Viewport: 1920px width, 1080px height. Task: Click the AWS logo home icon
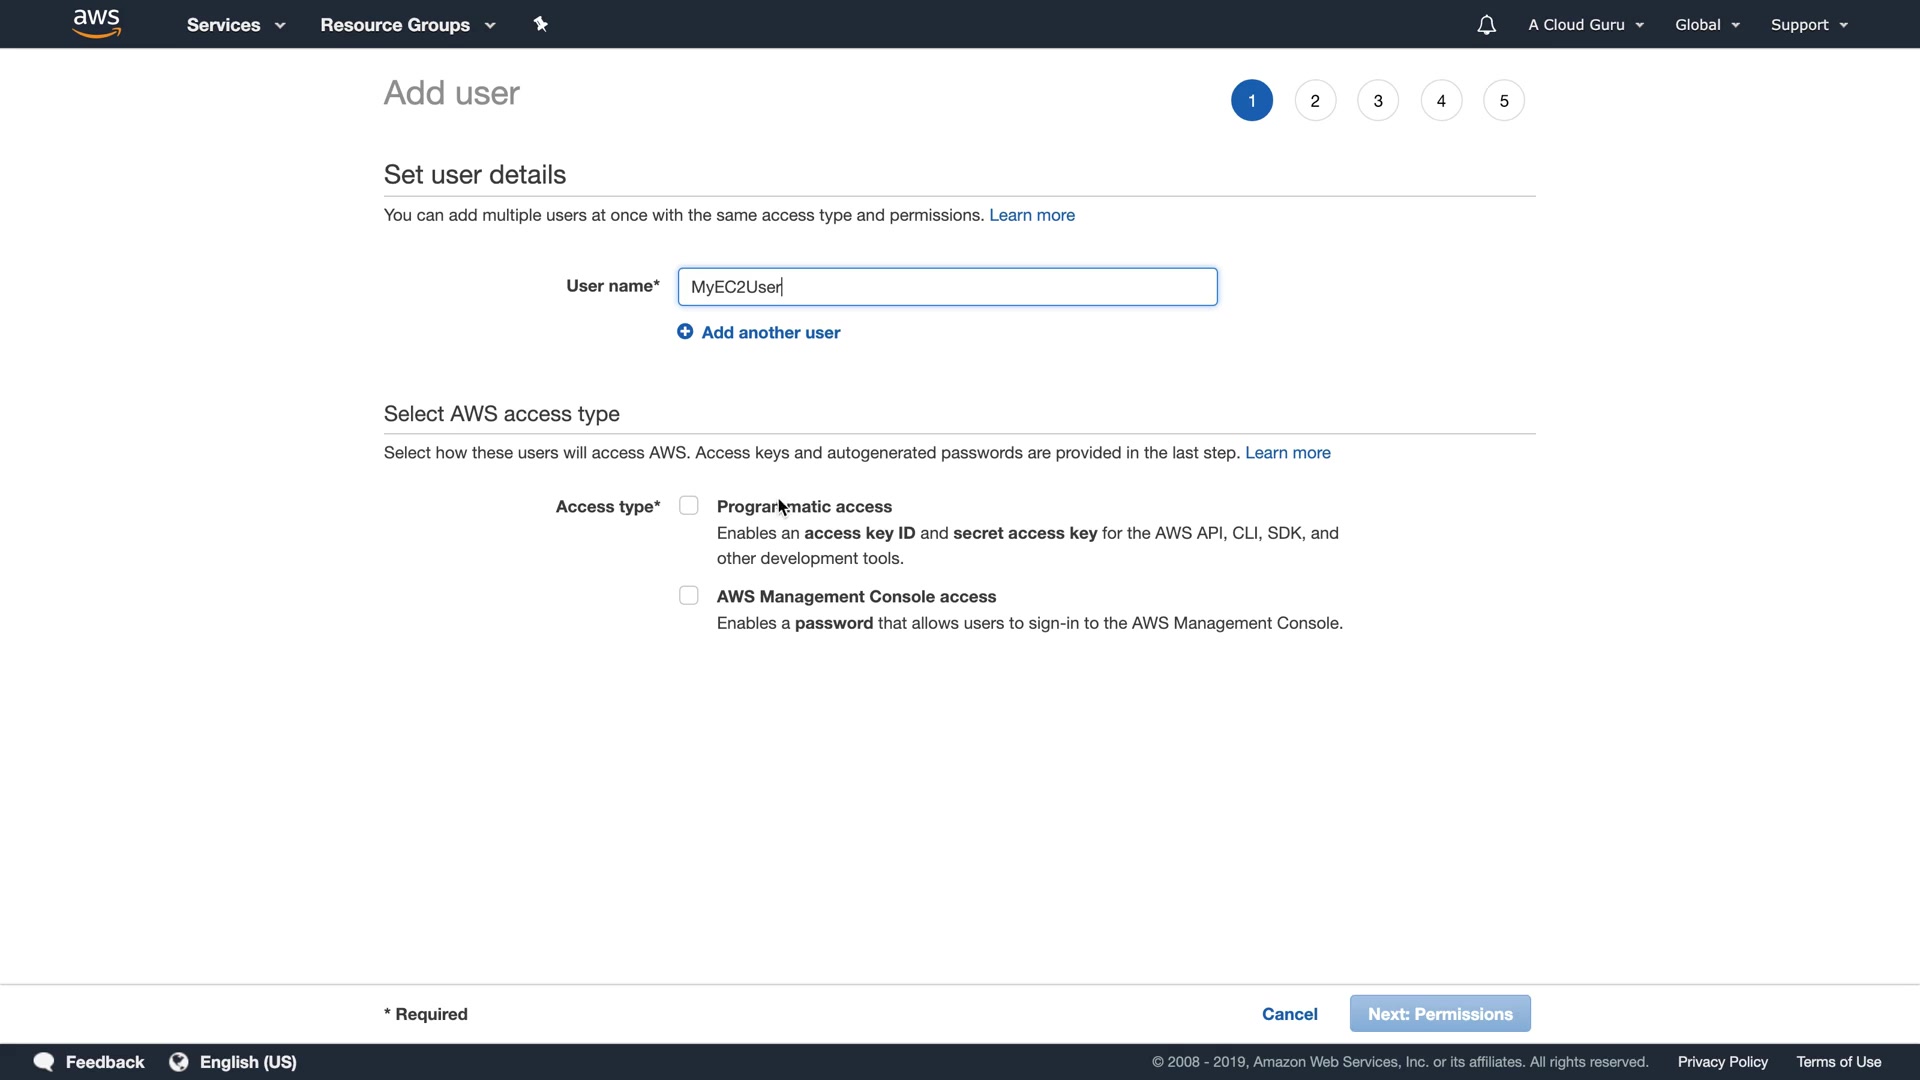[x=97, y=24]
